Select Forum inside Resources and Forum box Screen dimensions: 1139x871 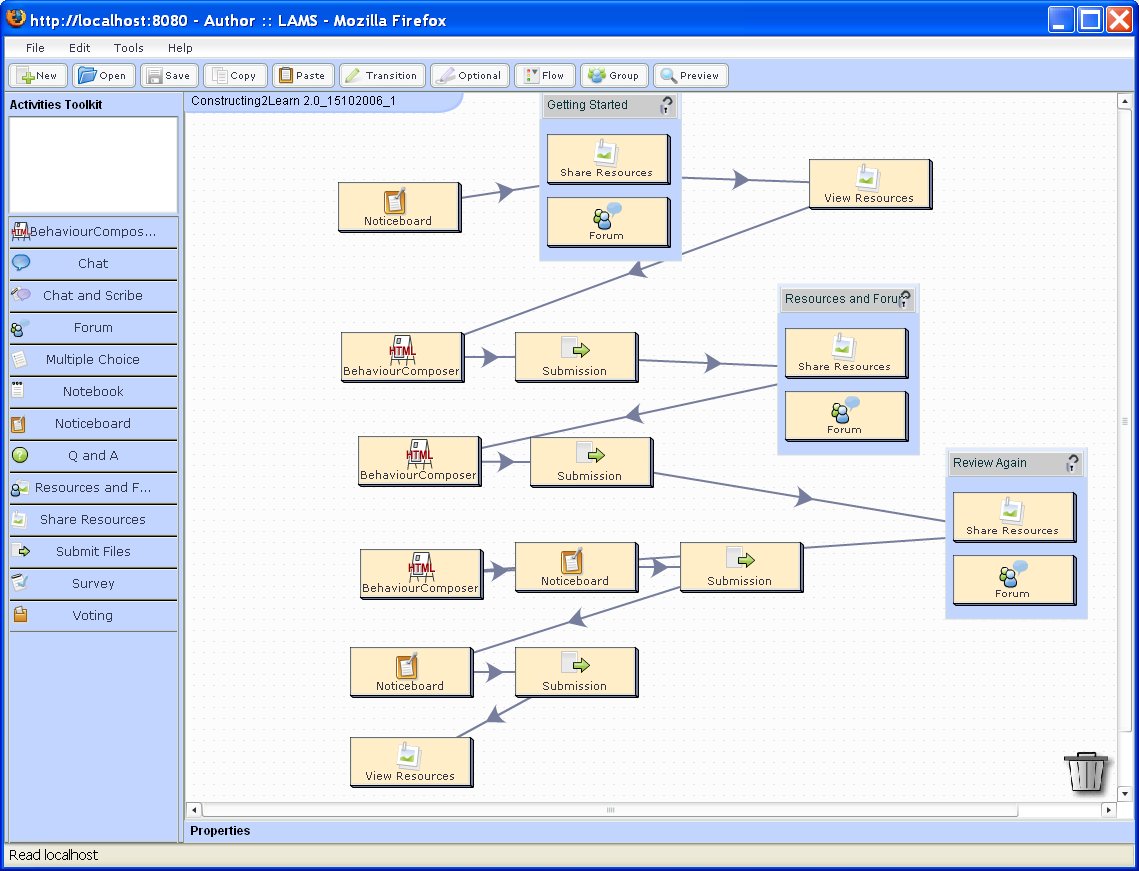pos(845,416)
